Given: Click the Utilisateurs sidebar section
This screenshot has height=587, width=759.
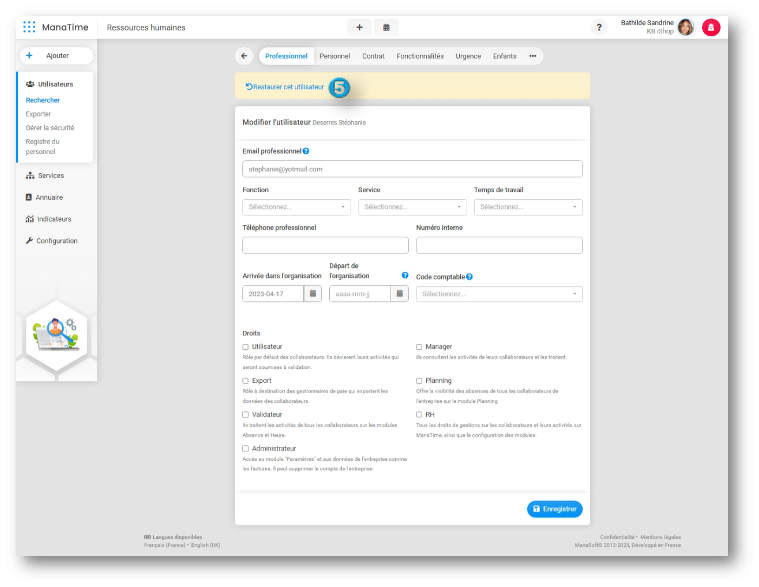Looking at the screenshot, I should point(49,84).
